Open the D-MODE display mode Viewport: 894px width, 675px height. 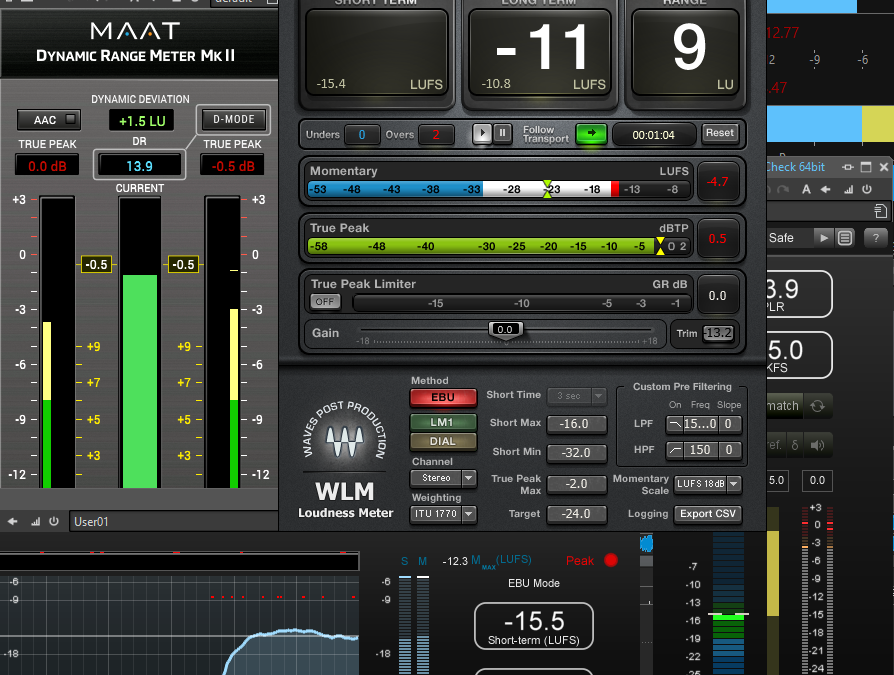(233, 118)
